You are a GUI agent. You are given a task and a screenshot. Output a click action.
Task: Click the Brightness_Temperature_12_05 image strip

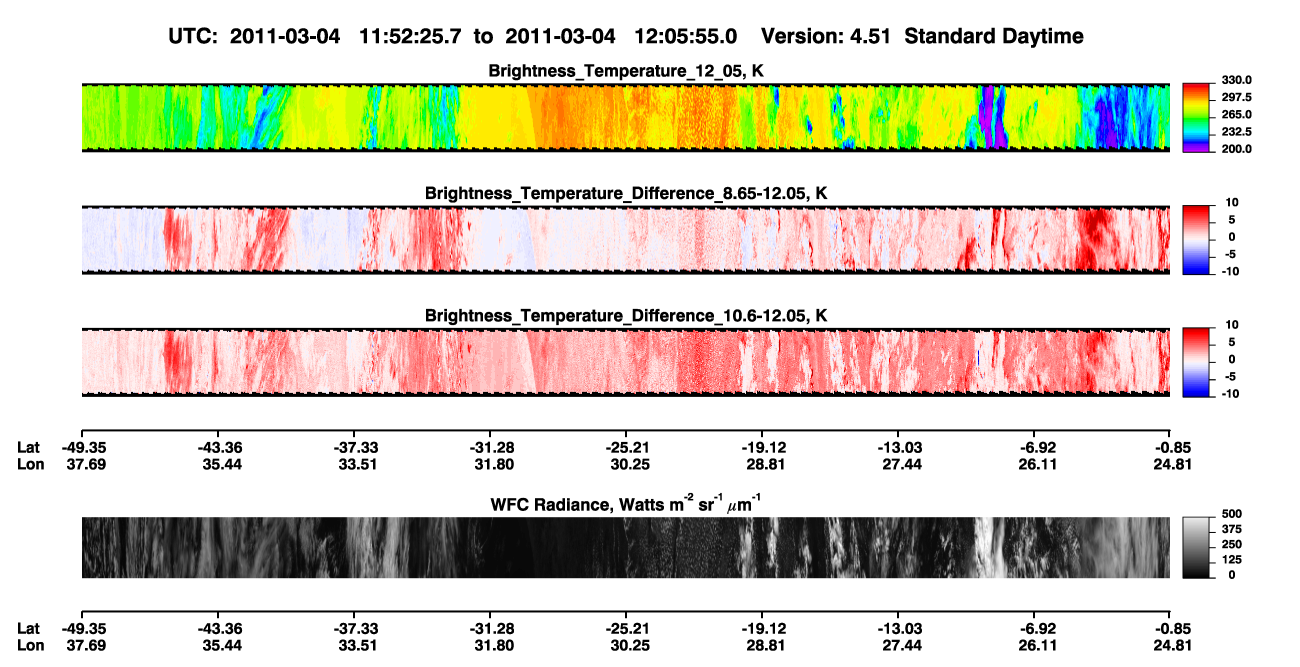click(x=625, y=117)
